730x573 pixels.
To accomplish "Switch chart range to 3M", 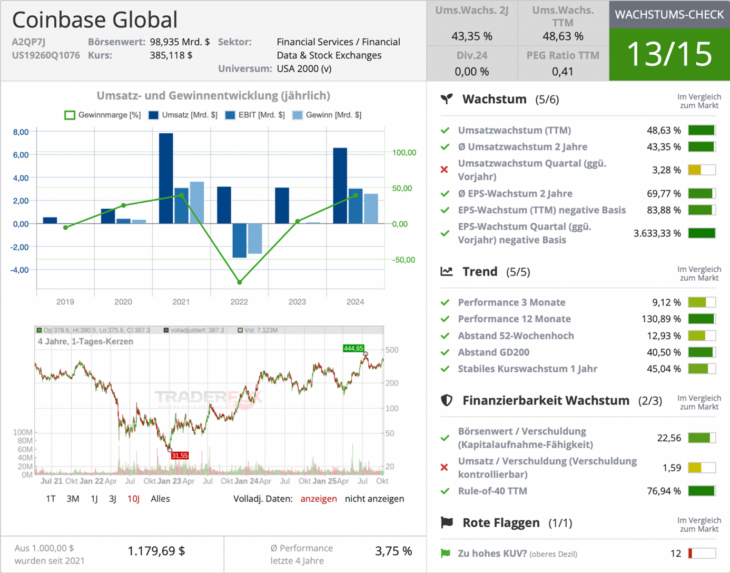I will (72, 498).
